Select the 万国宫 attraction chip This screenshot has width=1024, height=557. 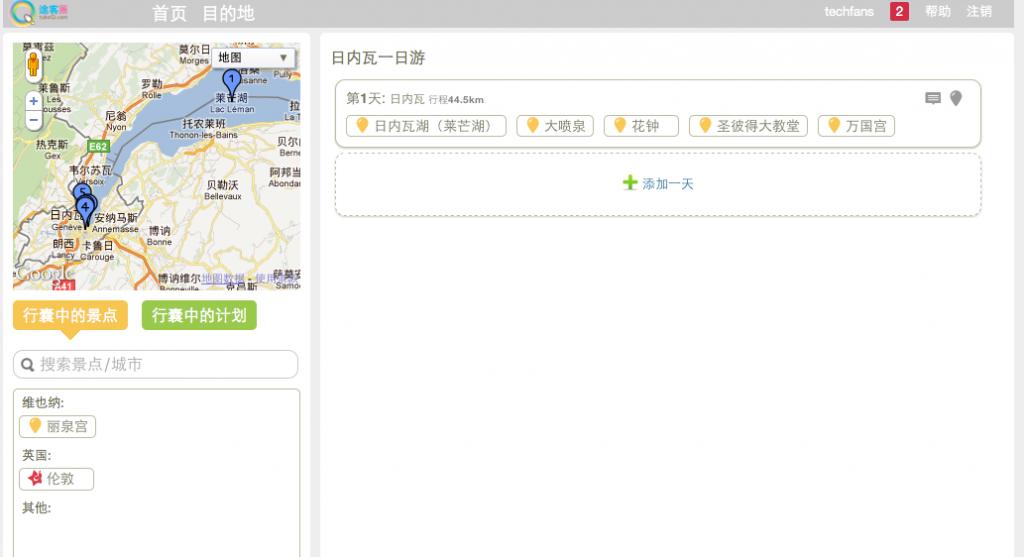click(856, 126)
